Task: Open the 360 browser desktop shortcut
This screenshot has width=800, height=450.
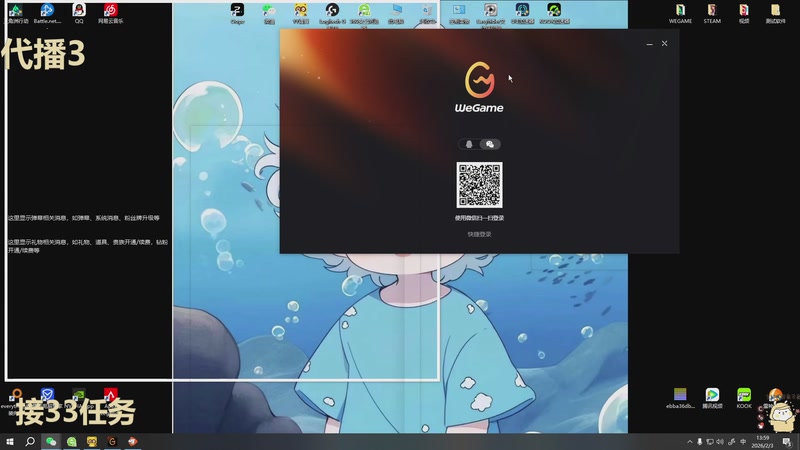Action: pos(364,13)
